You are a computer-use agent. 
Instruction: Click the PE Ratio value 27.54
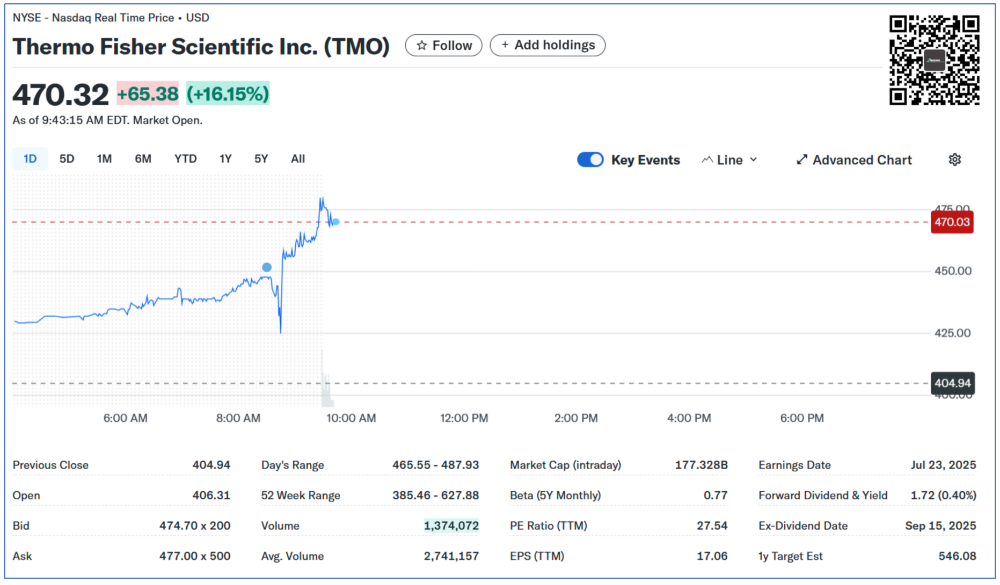[x=712, y=526]
